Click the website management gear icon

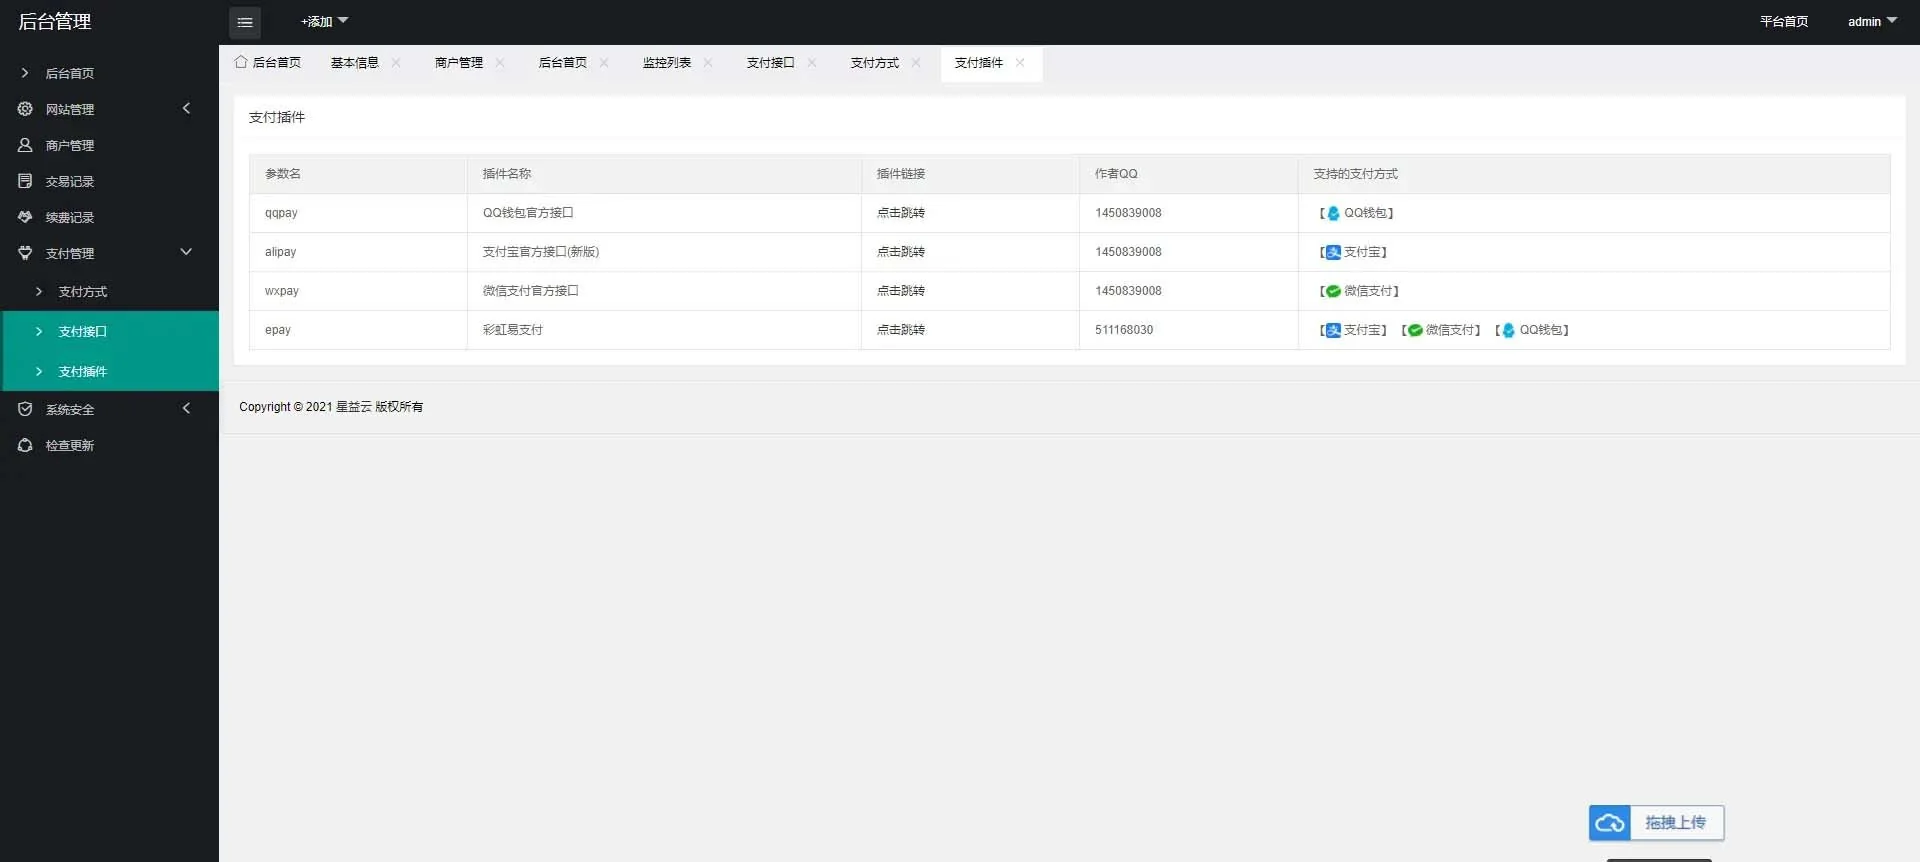tap(25, 109)
